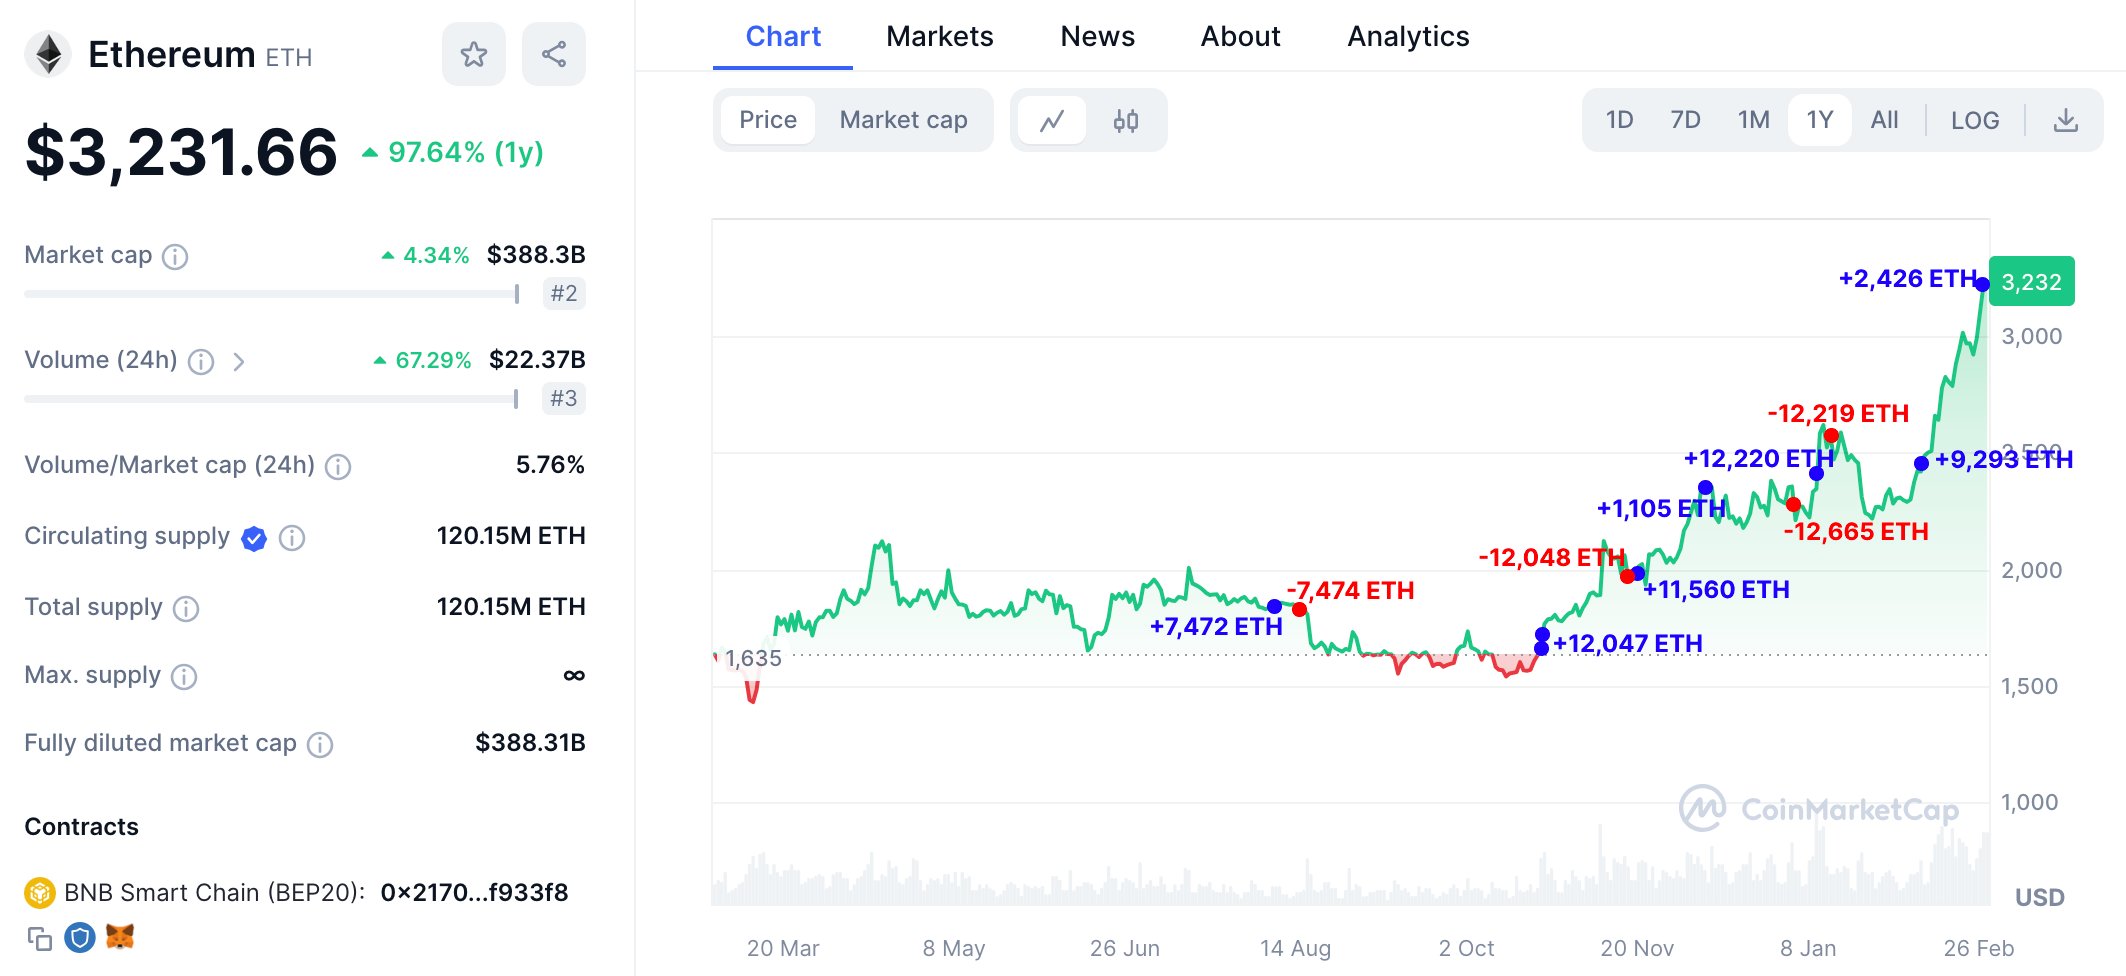The height and width of the screenshot is (976, 2126).
Task: Open the Markets tab
Action: point(940,36)
